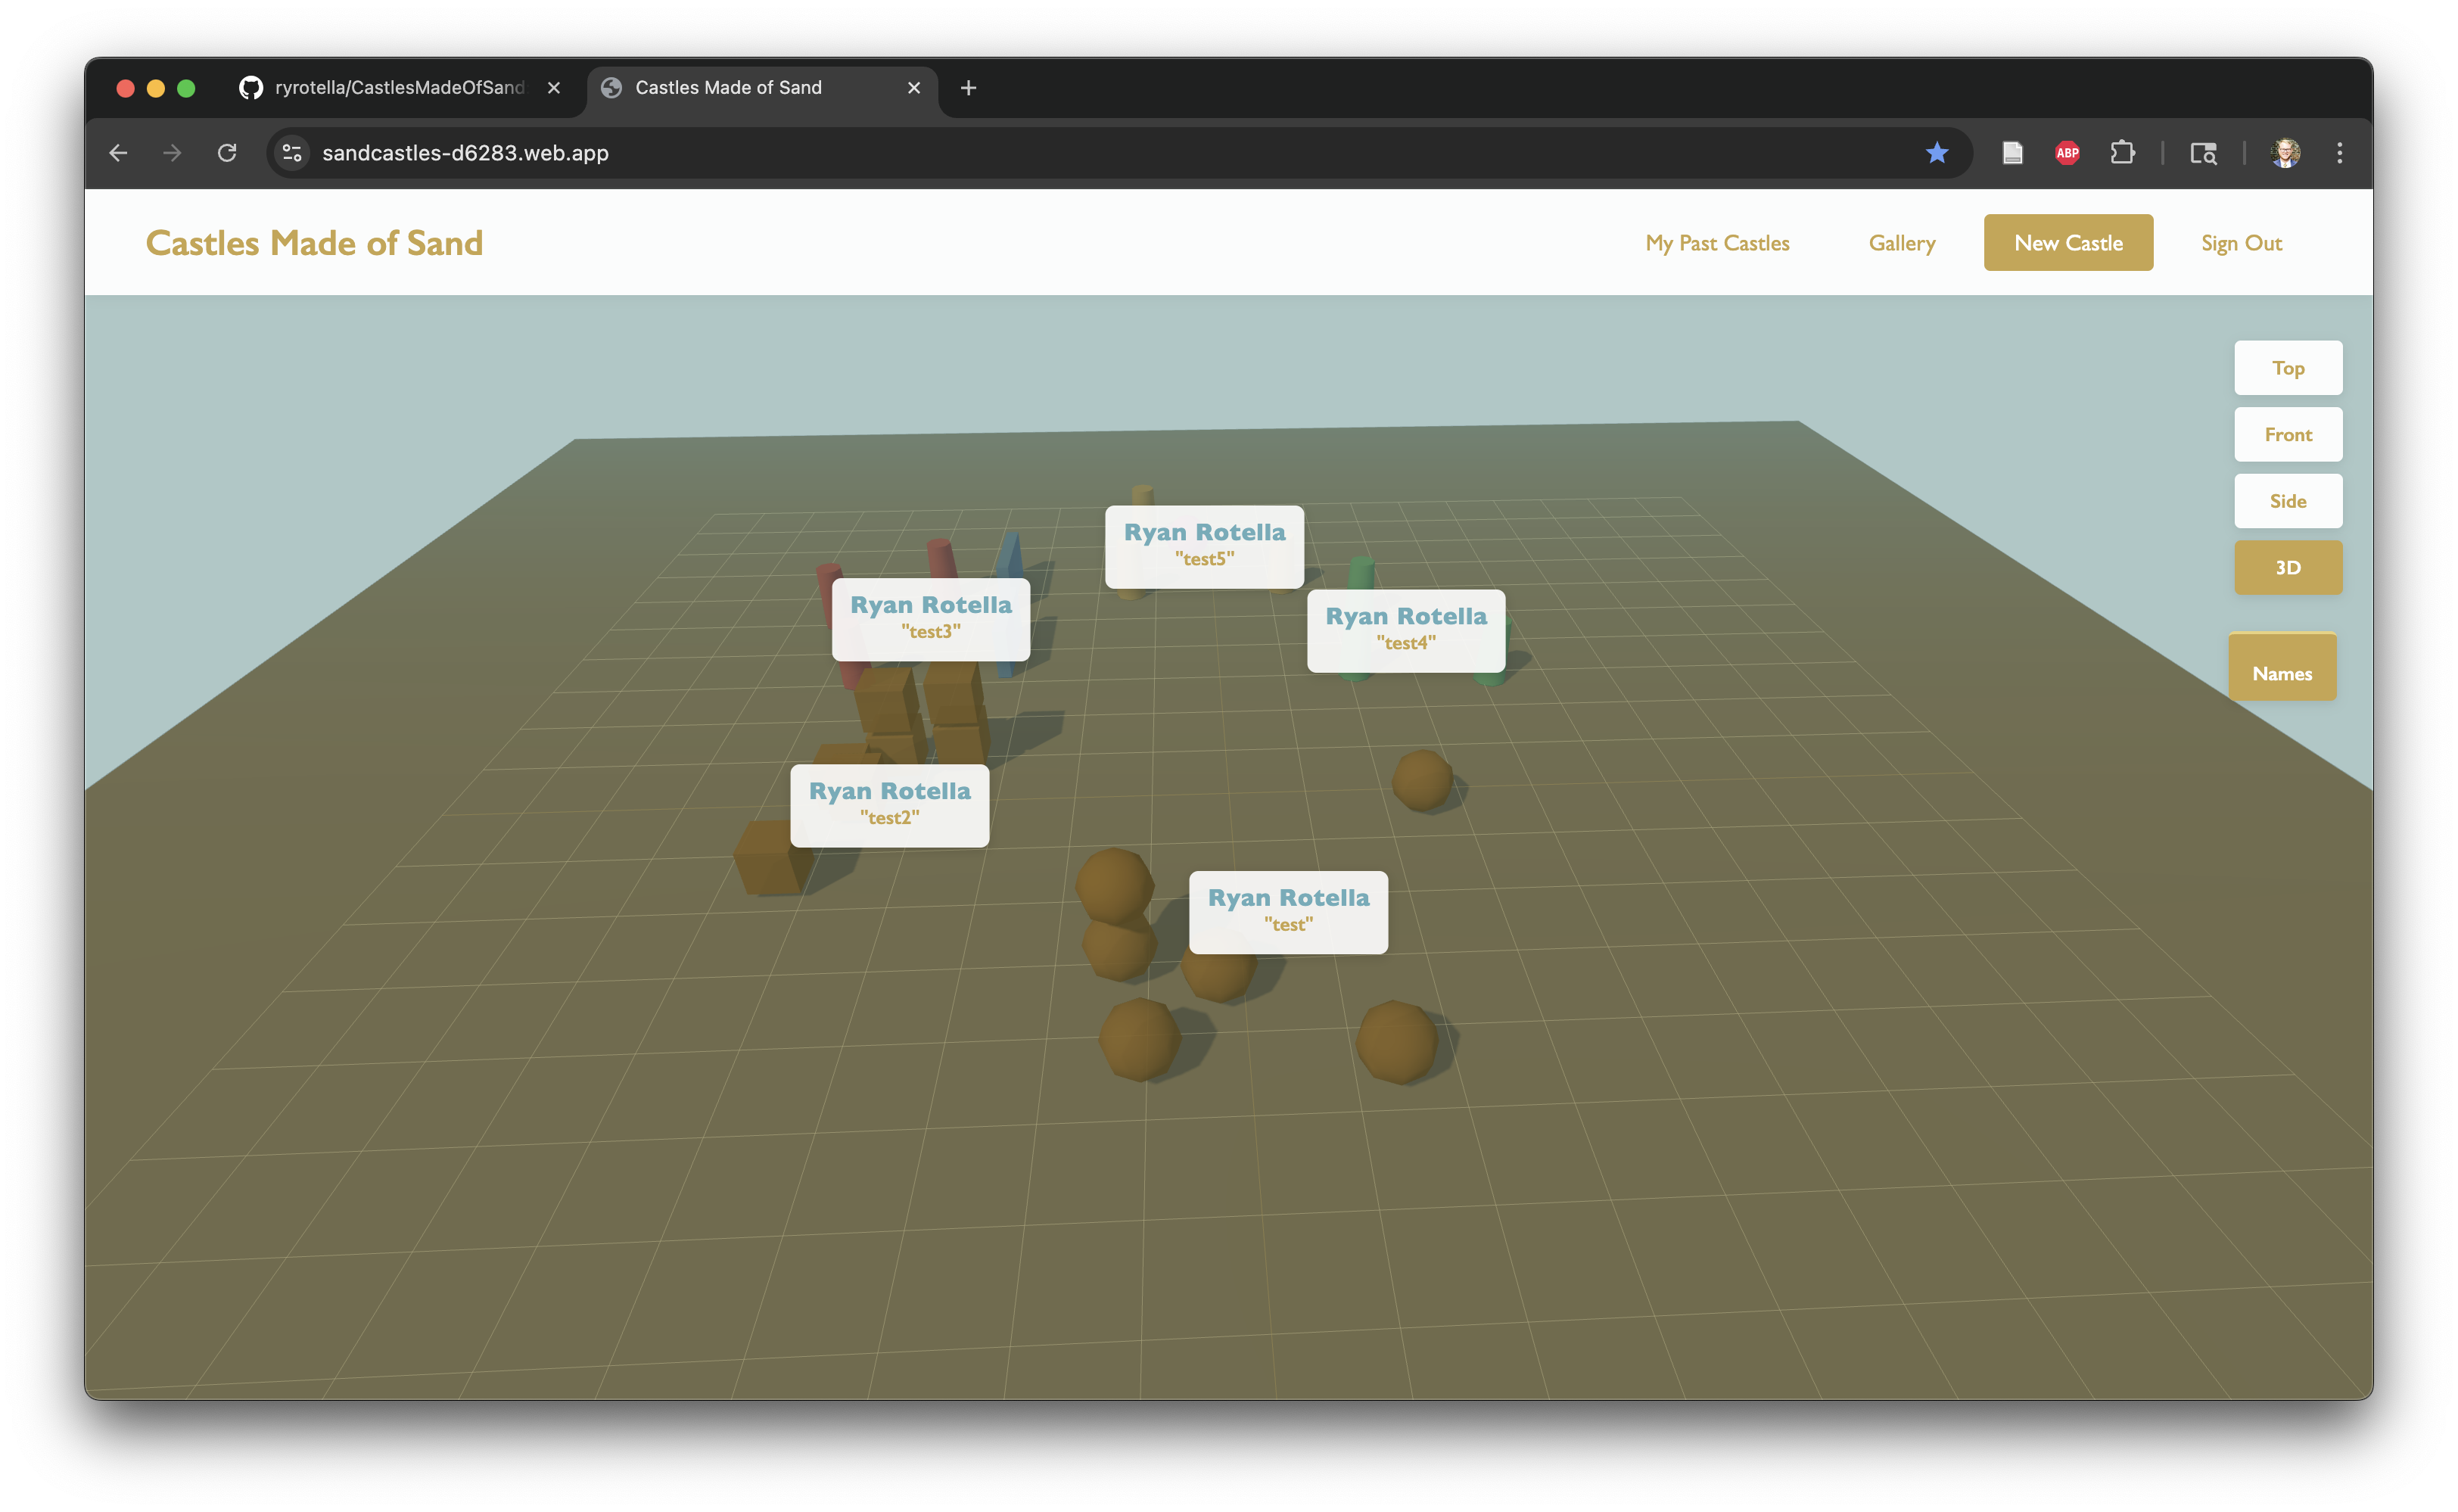Viewport: 2458px width, 1512px height.
Task: Open the Chrome three-dot menu
Action: click(2339, 153)
